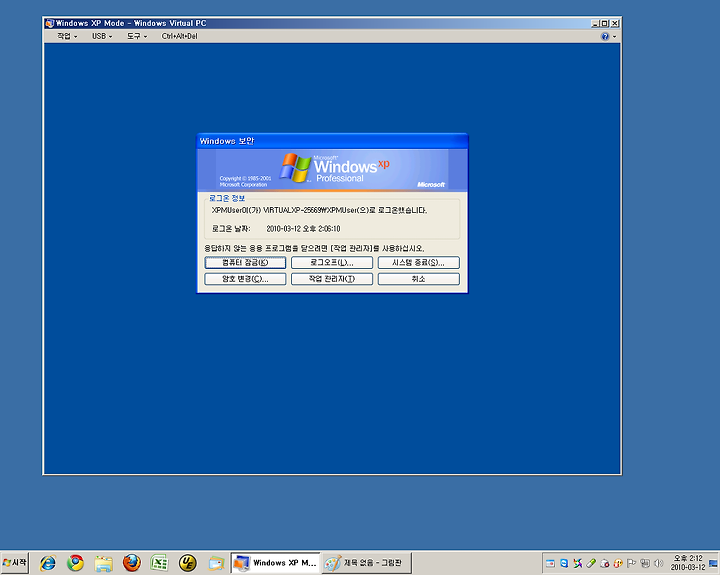Dismiss the dialog with 취소
Image resolution: width=720 pixels, height=575 pixels.
pos(418,279)
